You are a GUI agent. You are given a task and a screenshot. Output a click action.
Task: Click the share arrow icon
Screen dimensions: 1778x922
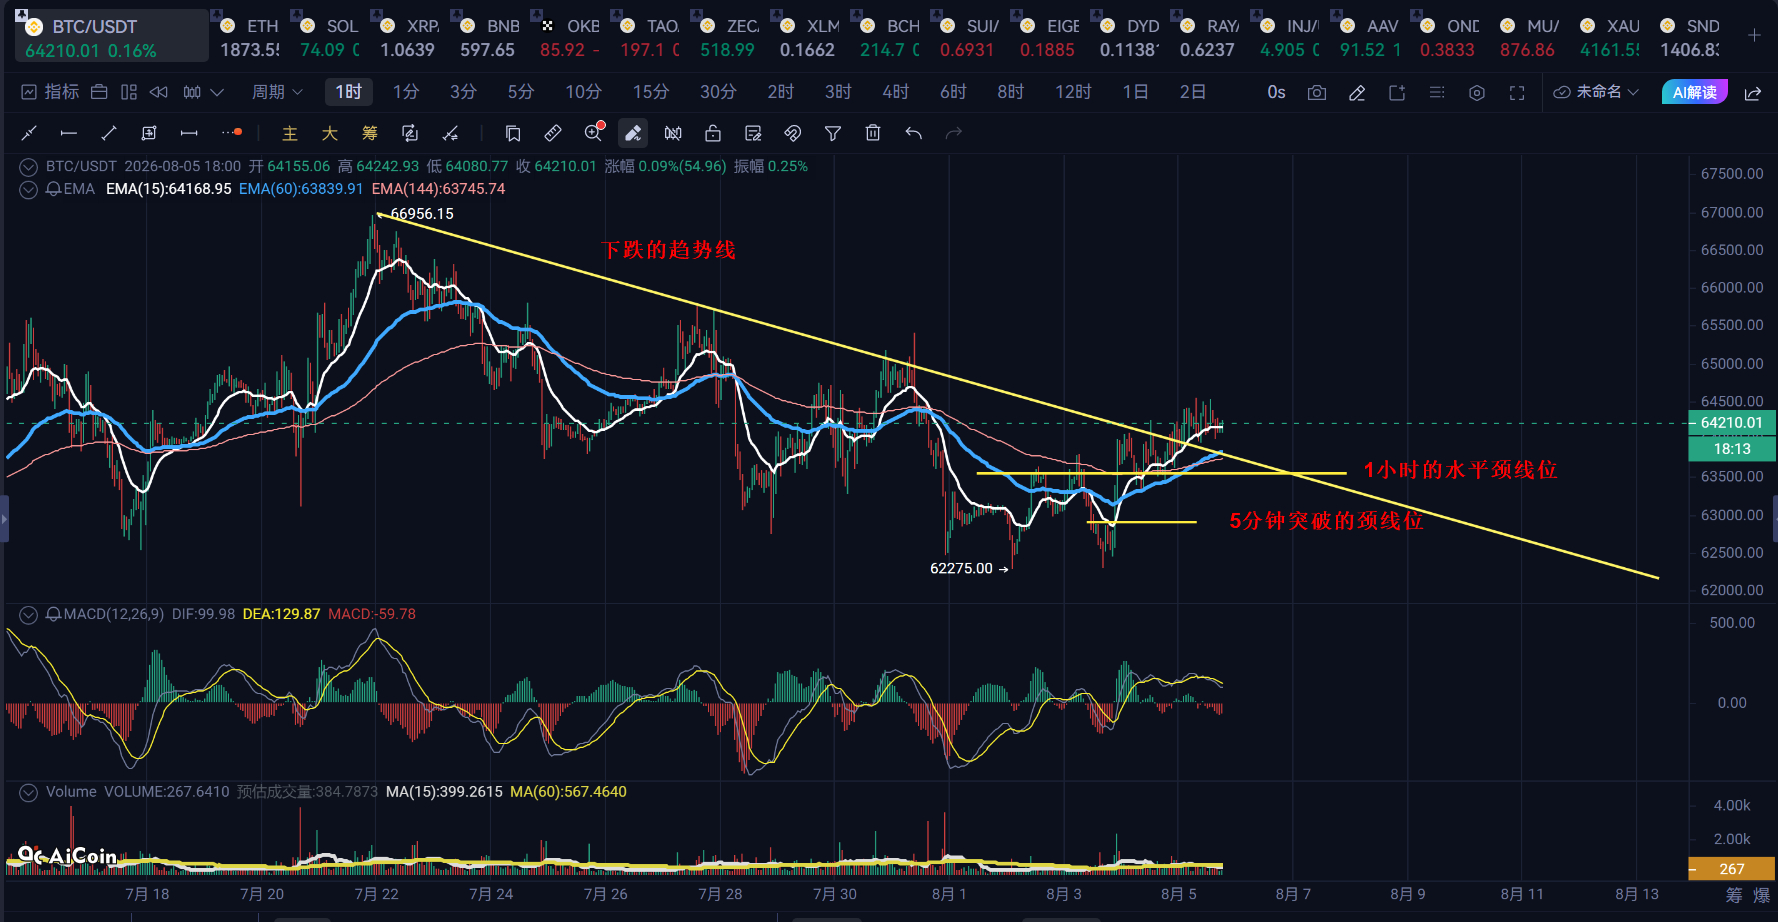coord(1753,93)
